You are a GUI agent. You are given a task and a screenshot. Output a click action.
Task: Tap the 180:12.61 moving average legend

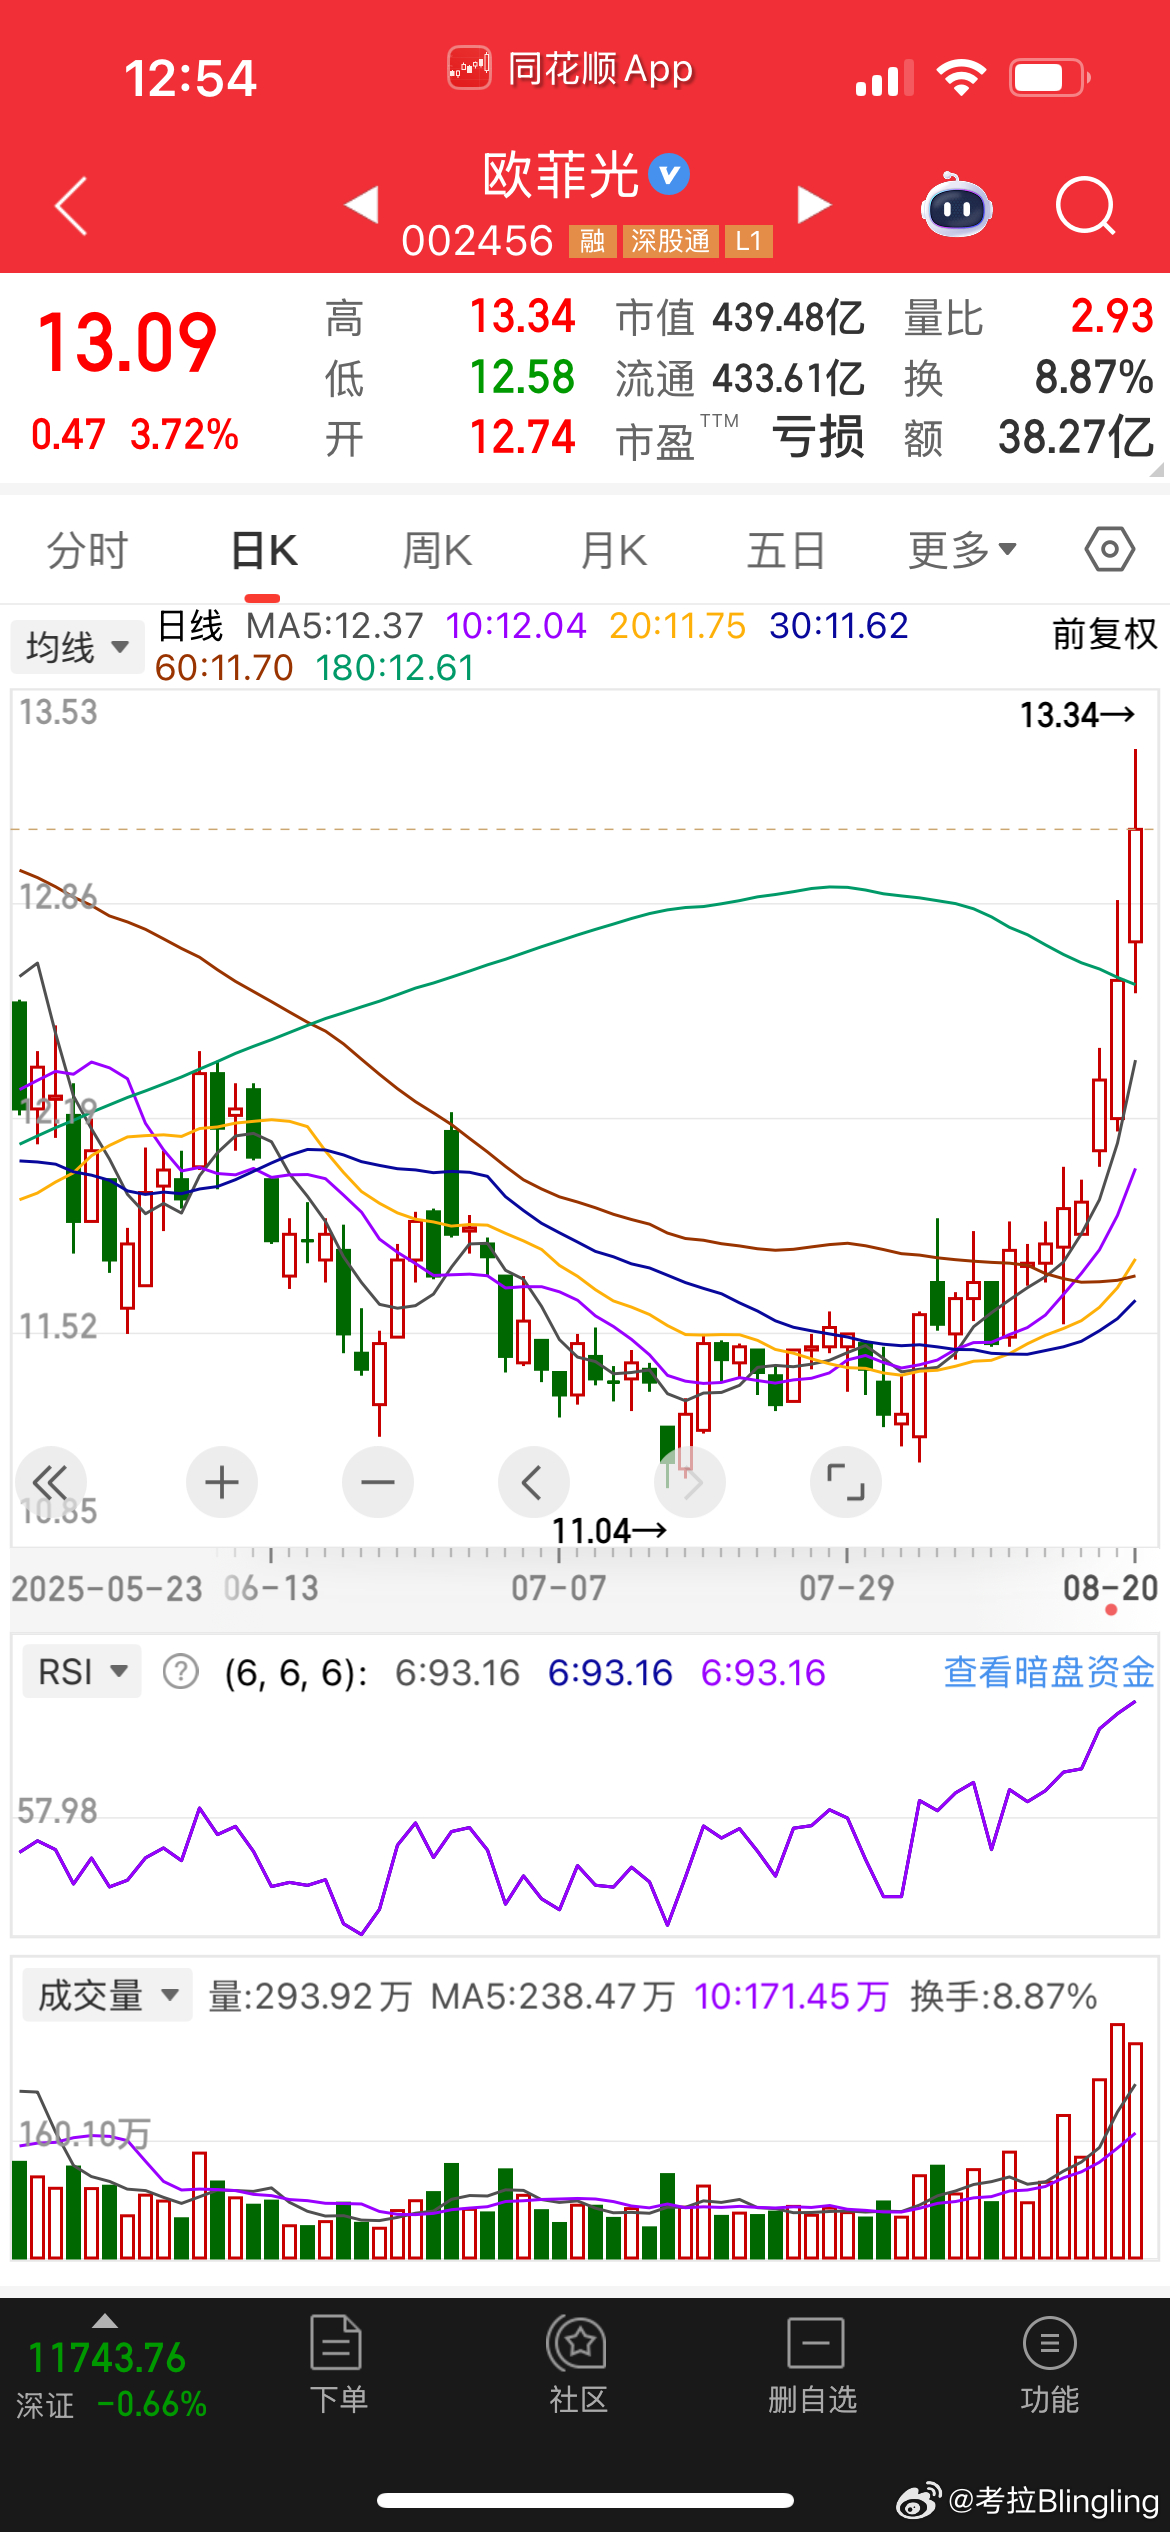(394, 668)
